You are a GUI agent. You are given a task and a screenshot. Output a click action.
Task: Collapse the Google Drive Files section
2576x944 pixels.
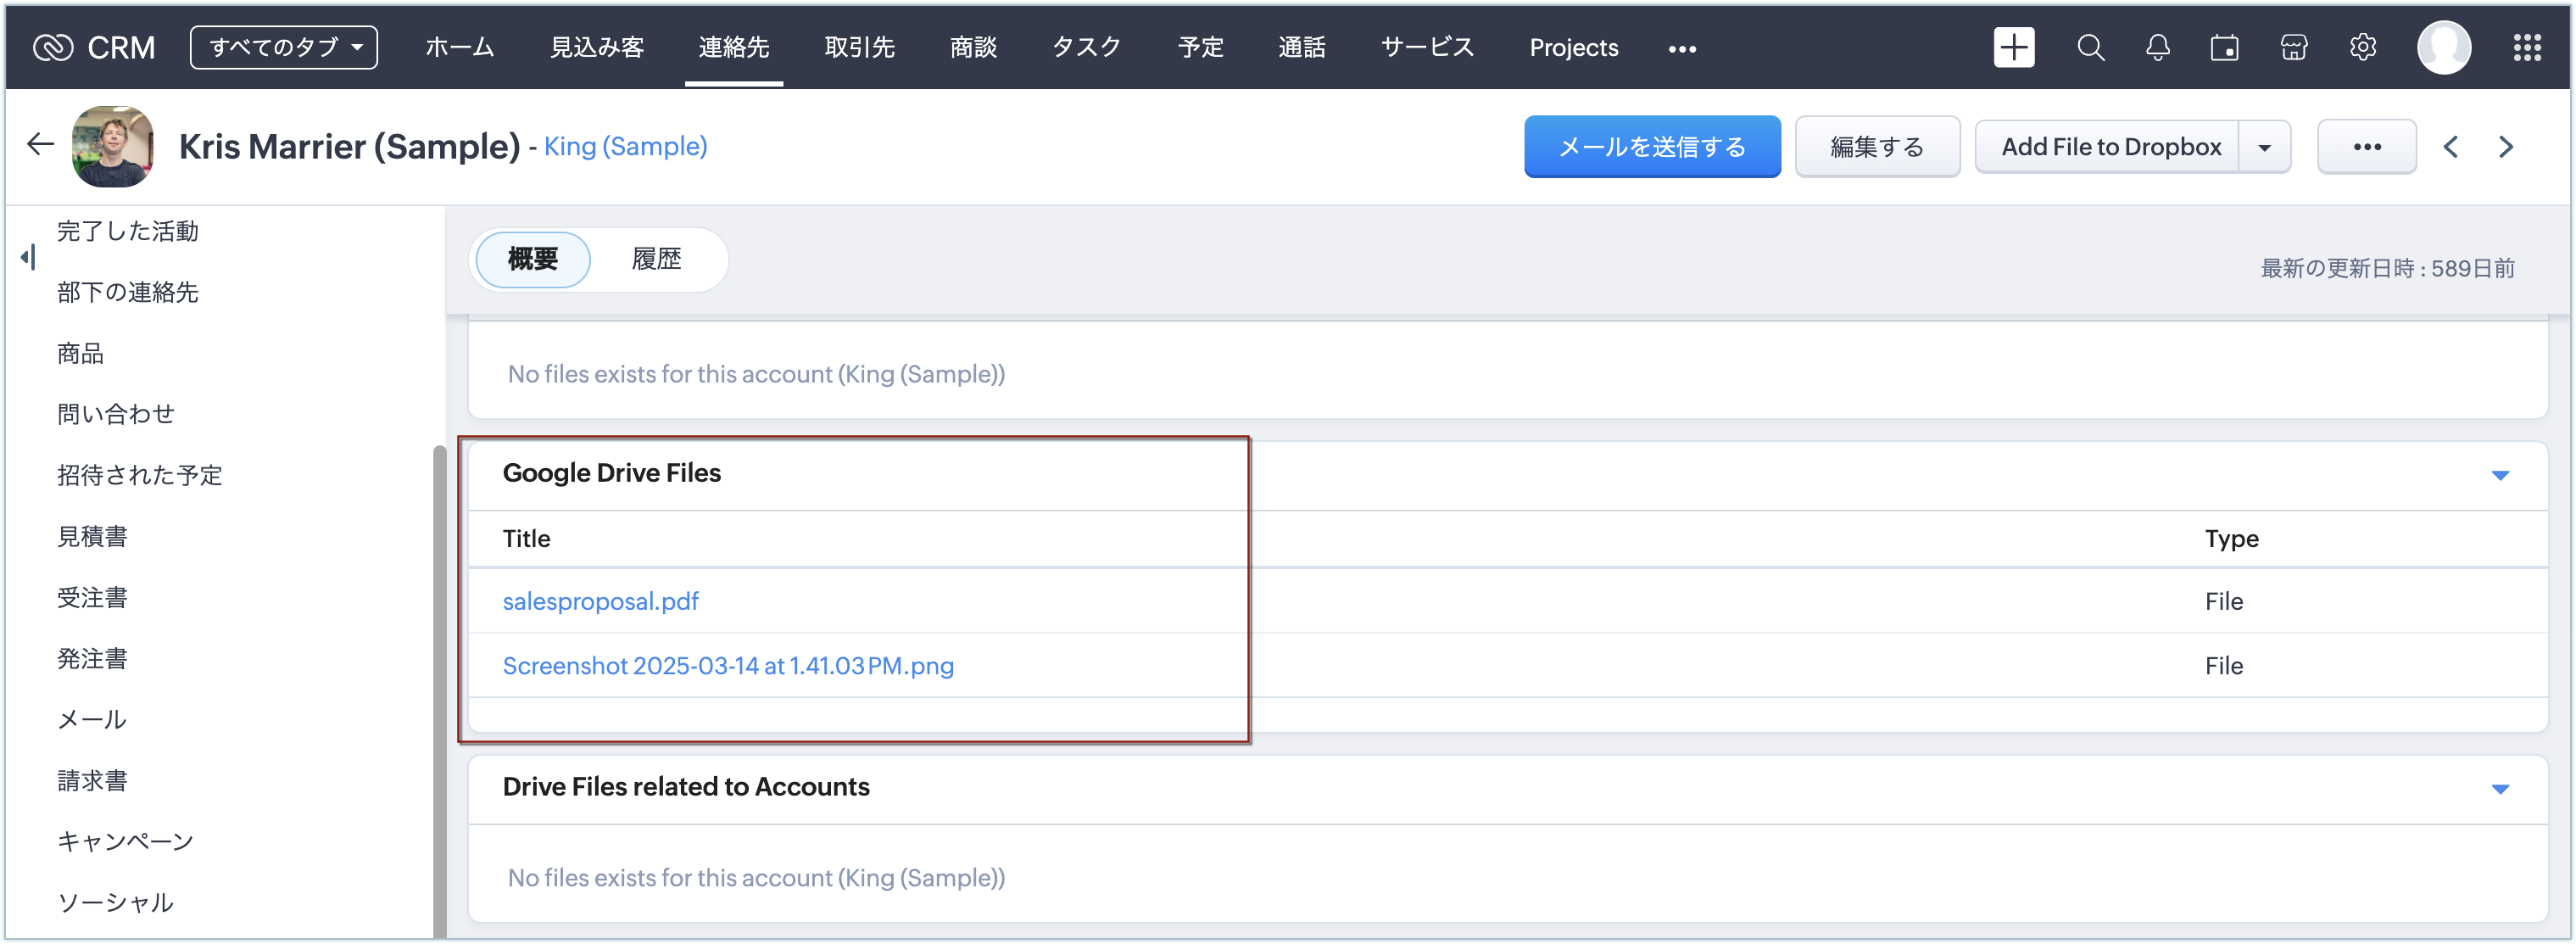(2499, 475)
